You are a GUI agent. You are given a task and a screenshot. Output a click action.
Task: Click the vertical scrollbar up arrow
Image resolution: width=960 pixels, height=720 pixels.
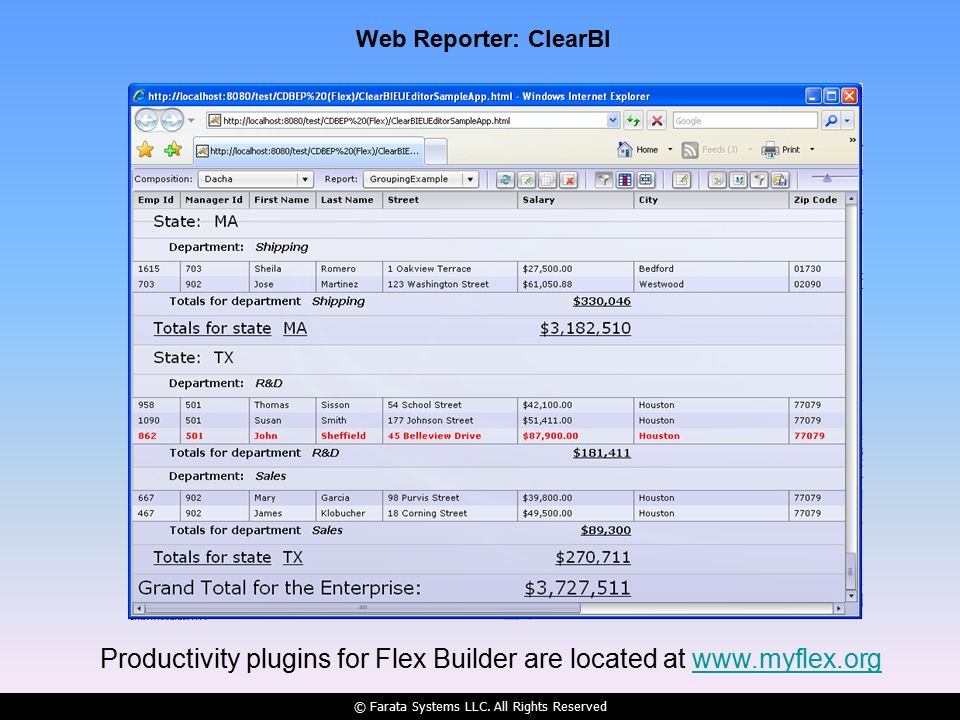pyautogui.click(x=851, y=199)
